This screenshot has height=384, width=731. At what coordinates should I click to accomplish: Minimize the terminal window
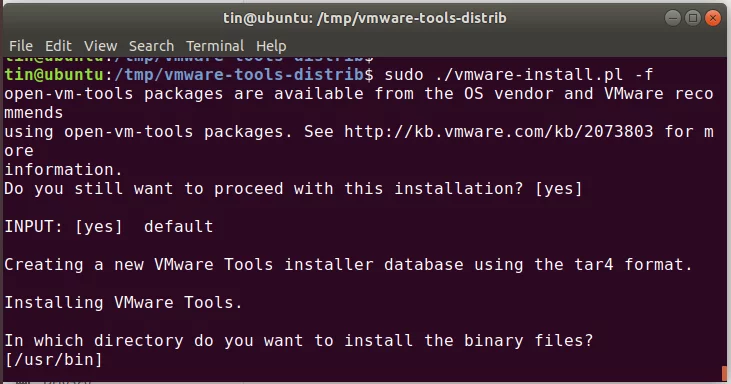pos(673,18)
